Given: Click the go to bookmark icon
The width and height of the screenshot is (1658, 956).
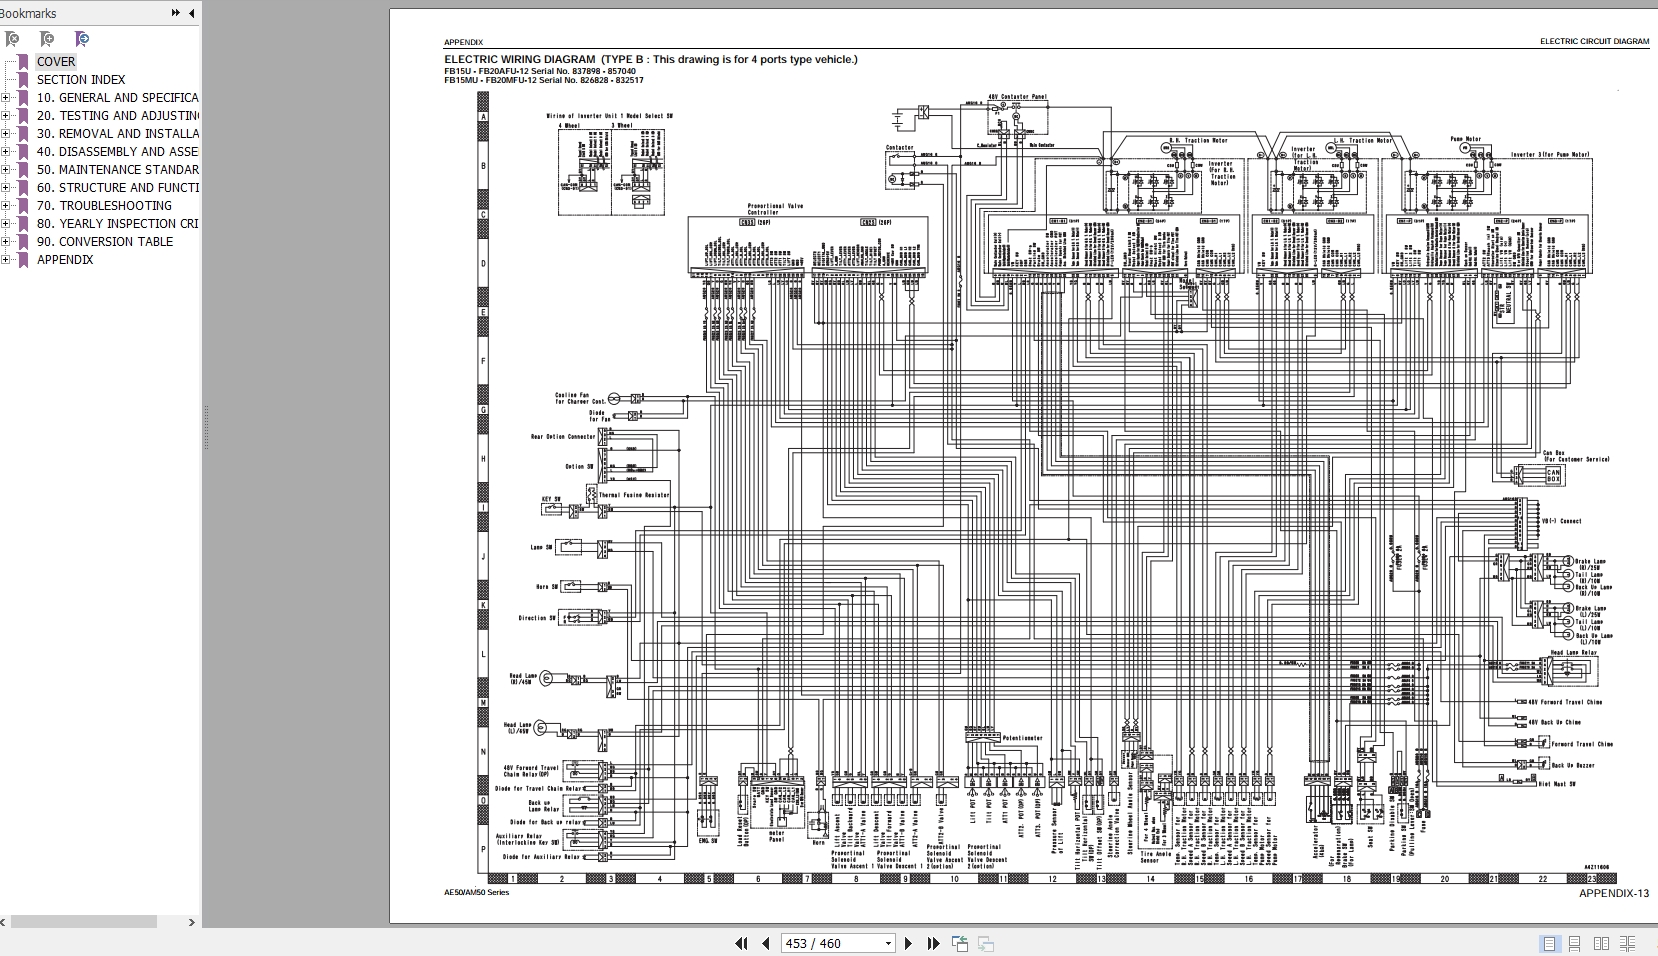Looking at the screenshot, I should pos(82,39).
